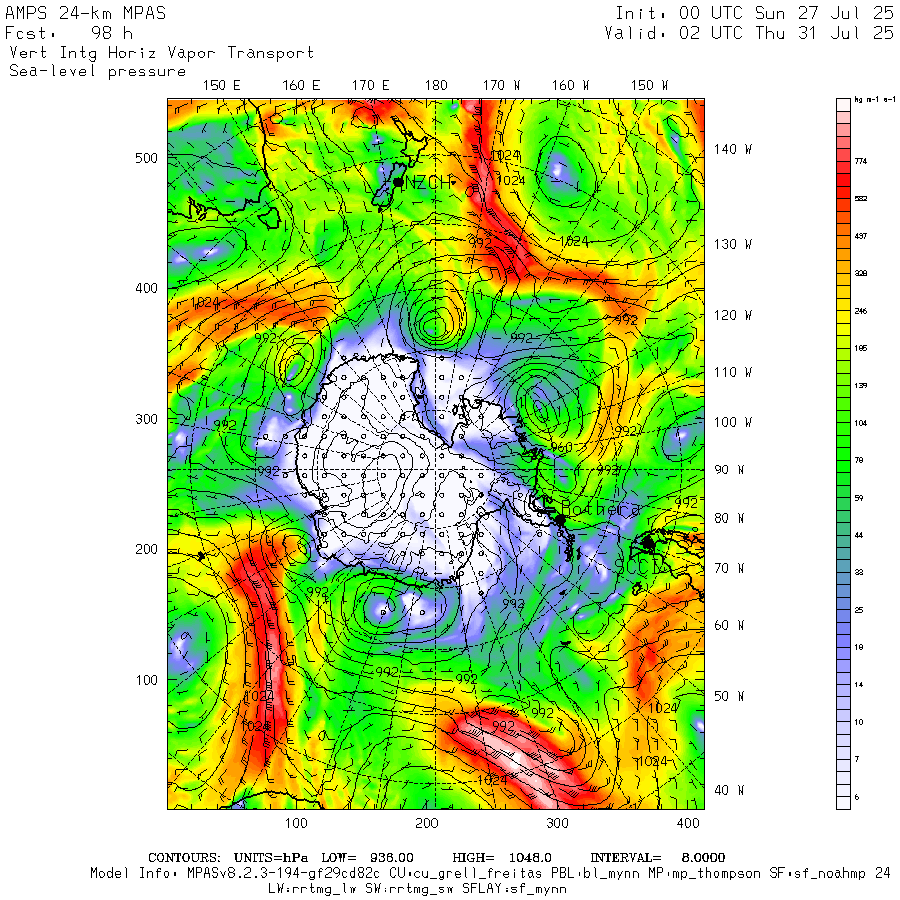
Task: Click the '200' tick label on the horizontal axis
Action: tap(427, 824)
